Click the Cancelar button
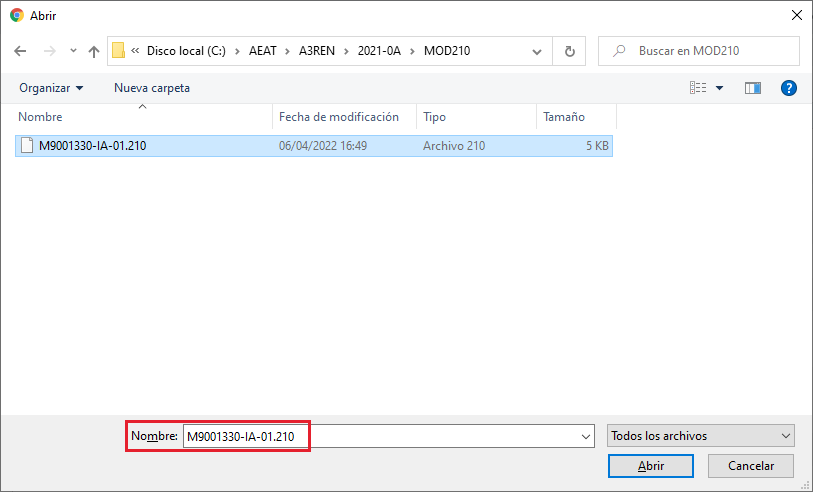This screenshot has width=813, height=492. click(751, 466)
